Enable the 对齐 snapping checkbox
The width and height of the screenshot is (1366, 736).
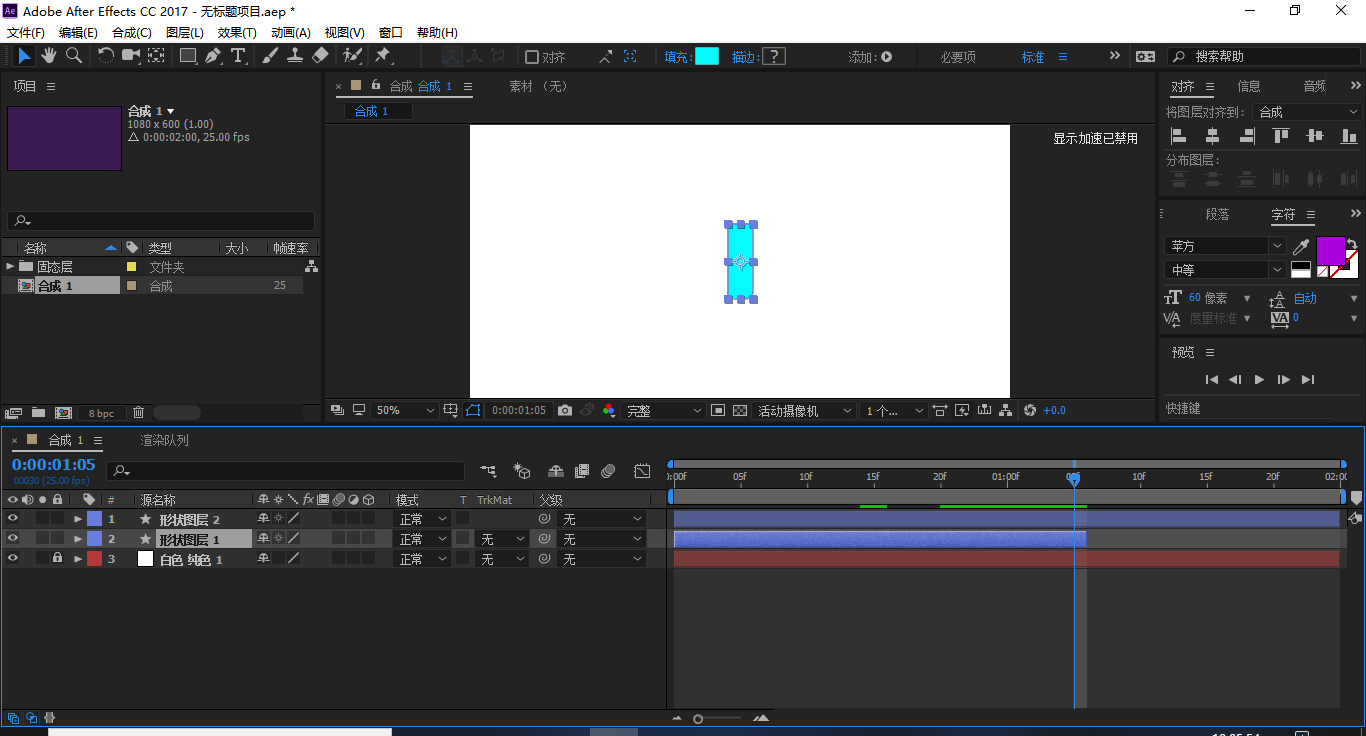(532, 57)
